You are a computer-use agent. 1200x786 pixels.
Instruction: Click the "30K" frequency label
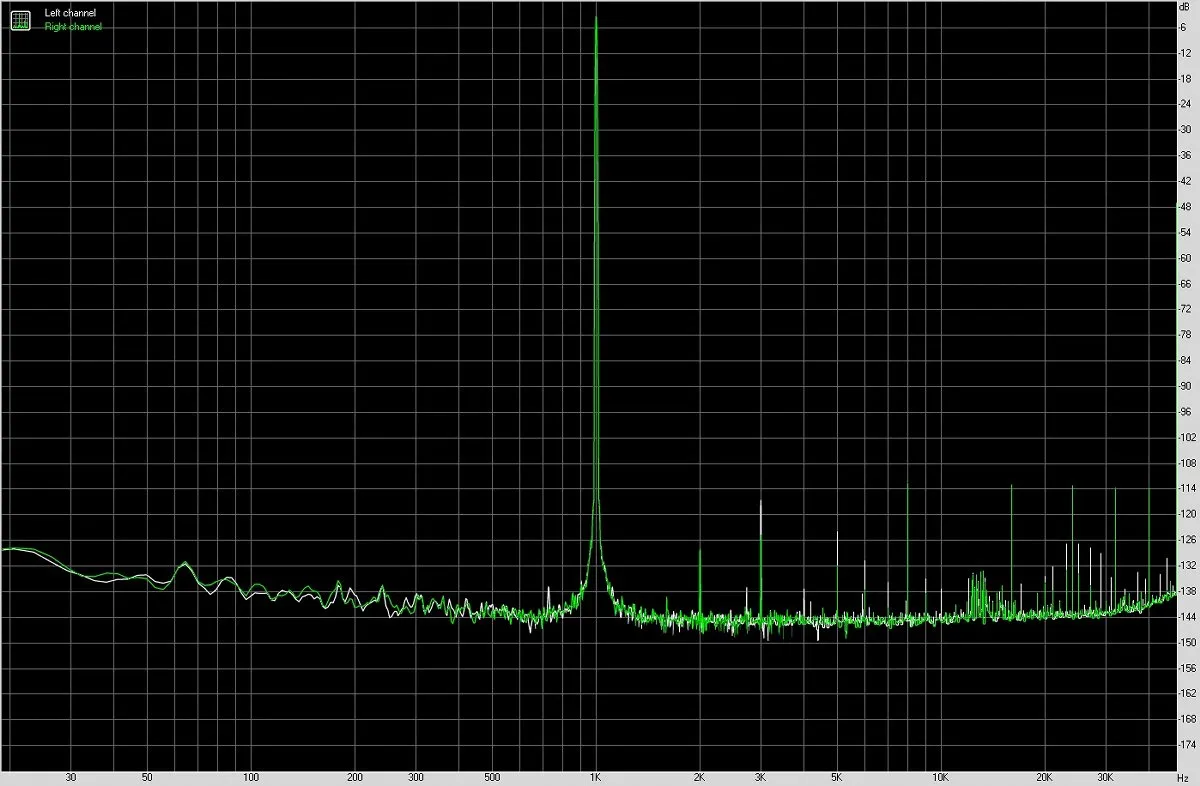[1104, 777]
